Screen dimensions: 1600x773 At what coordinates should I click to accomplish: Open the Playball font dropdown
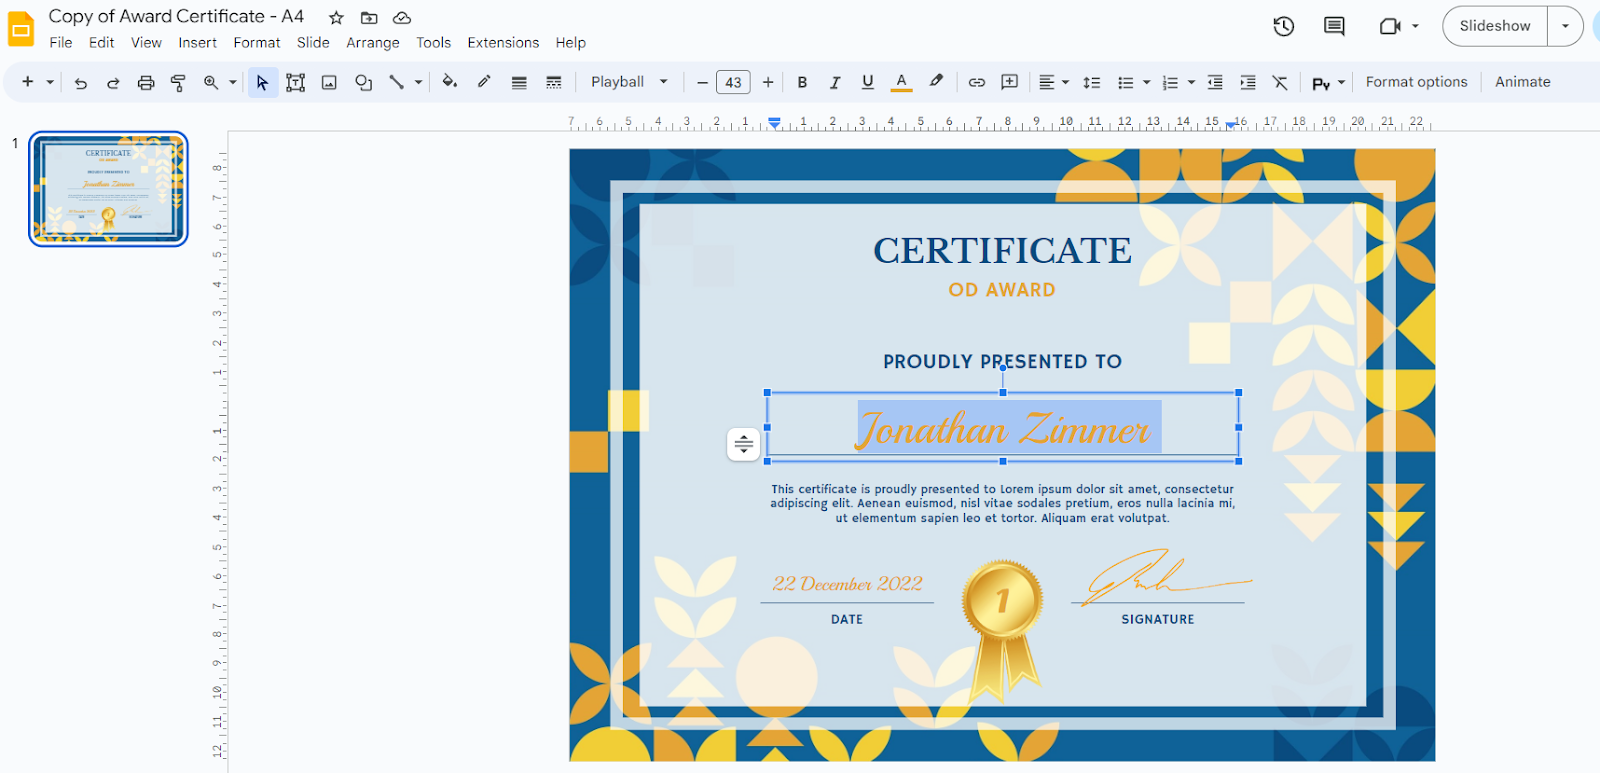(629, 82)
